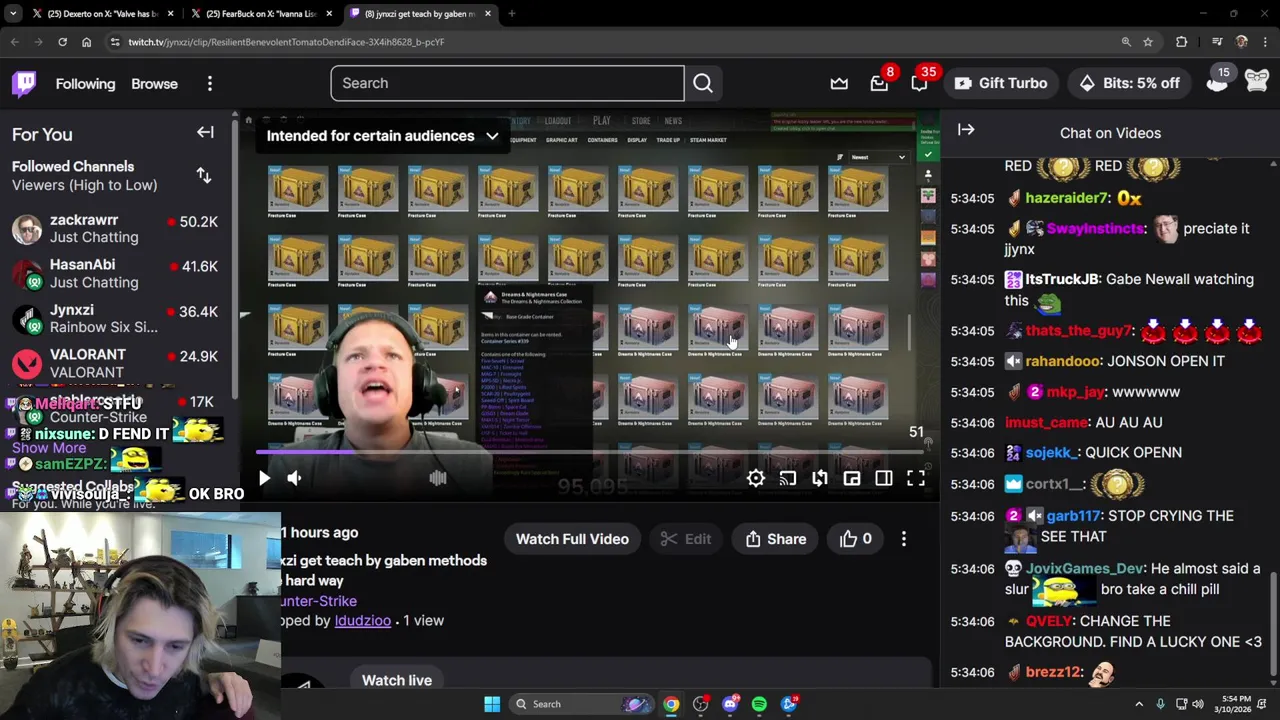Select the jynxzi Twitch clip tab

pos(420,14)
